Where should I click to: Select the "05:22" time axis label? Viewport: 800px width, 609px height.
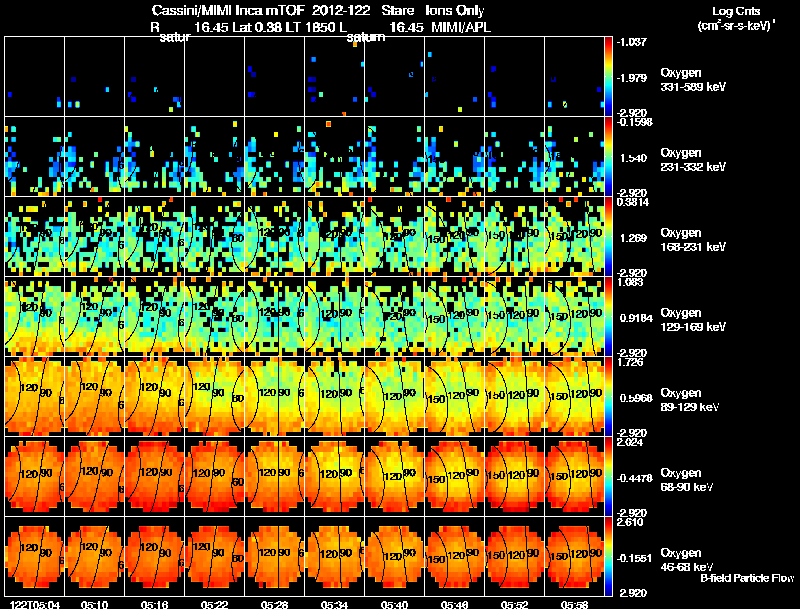214,605
